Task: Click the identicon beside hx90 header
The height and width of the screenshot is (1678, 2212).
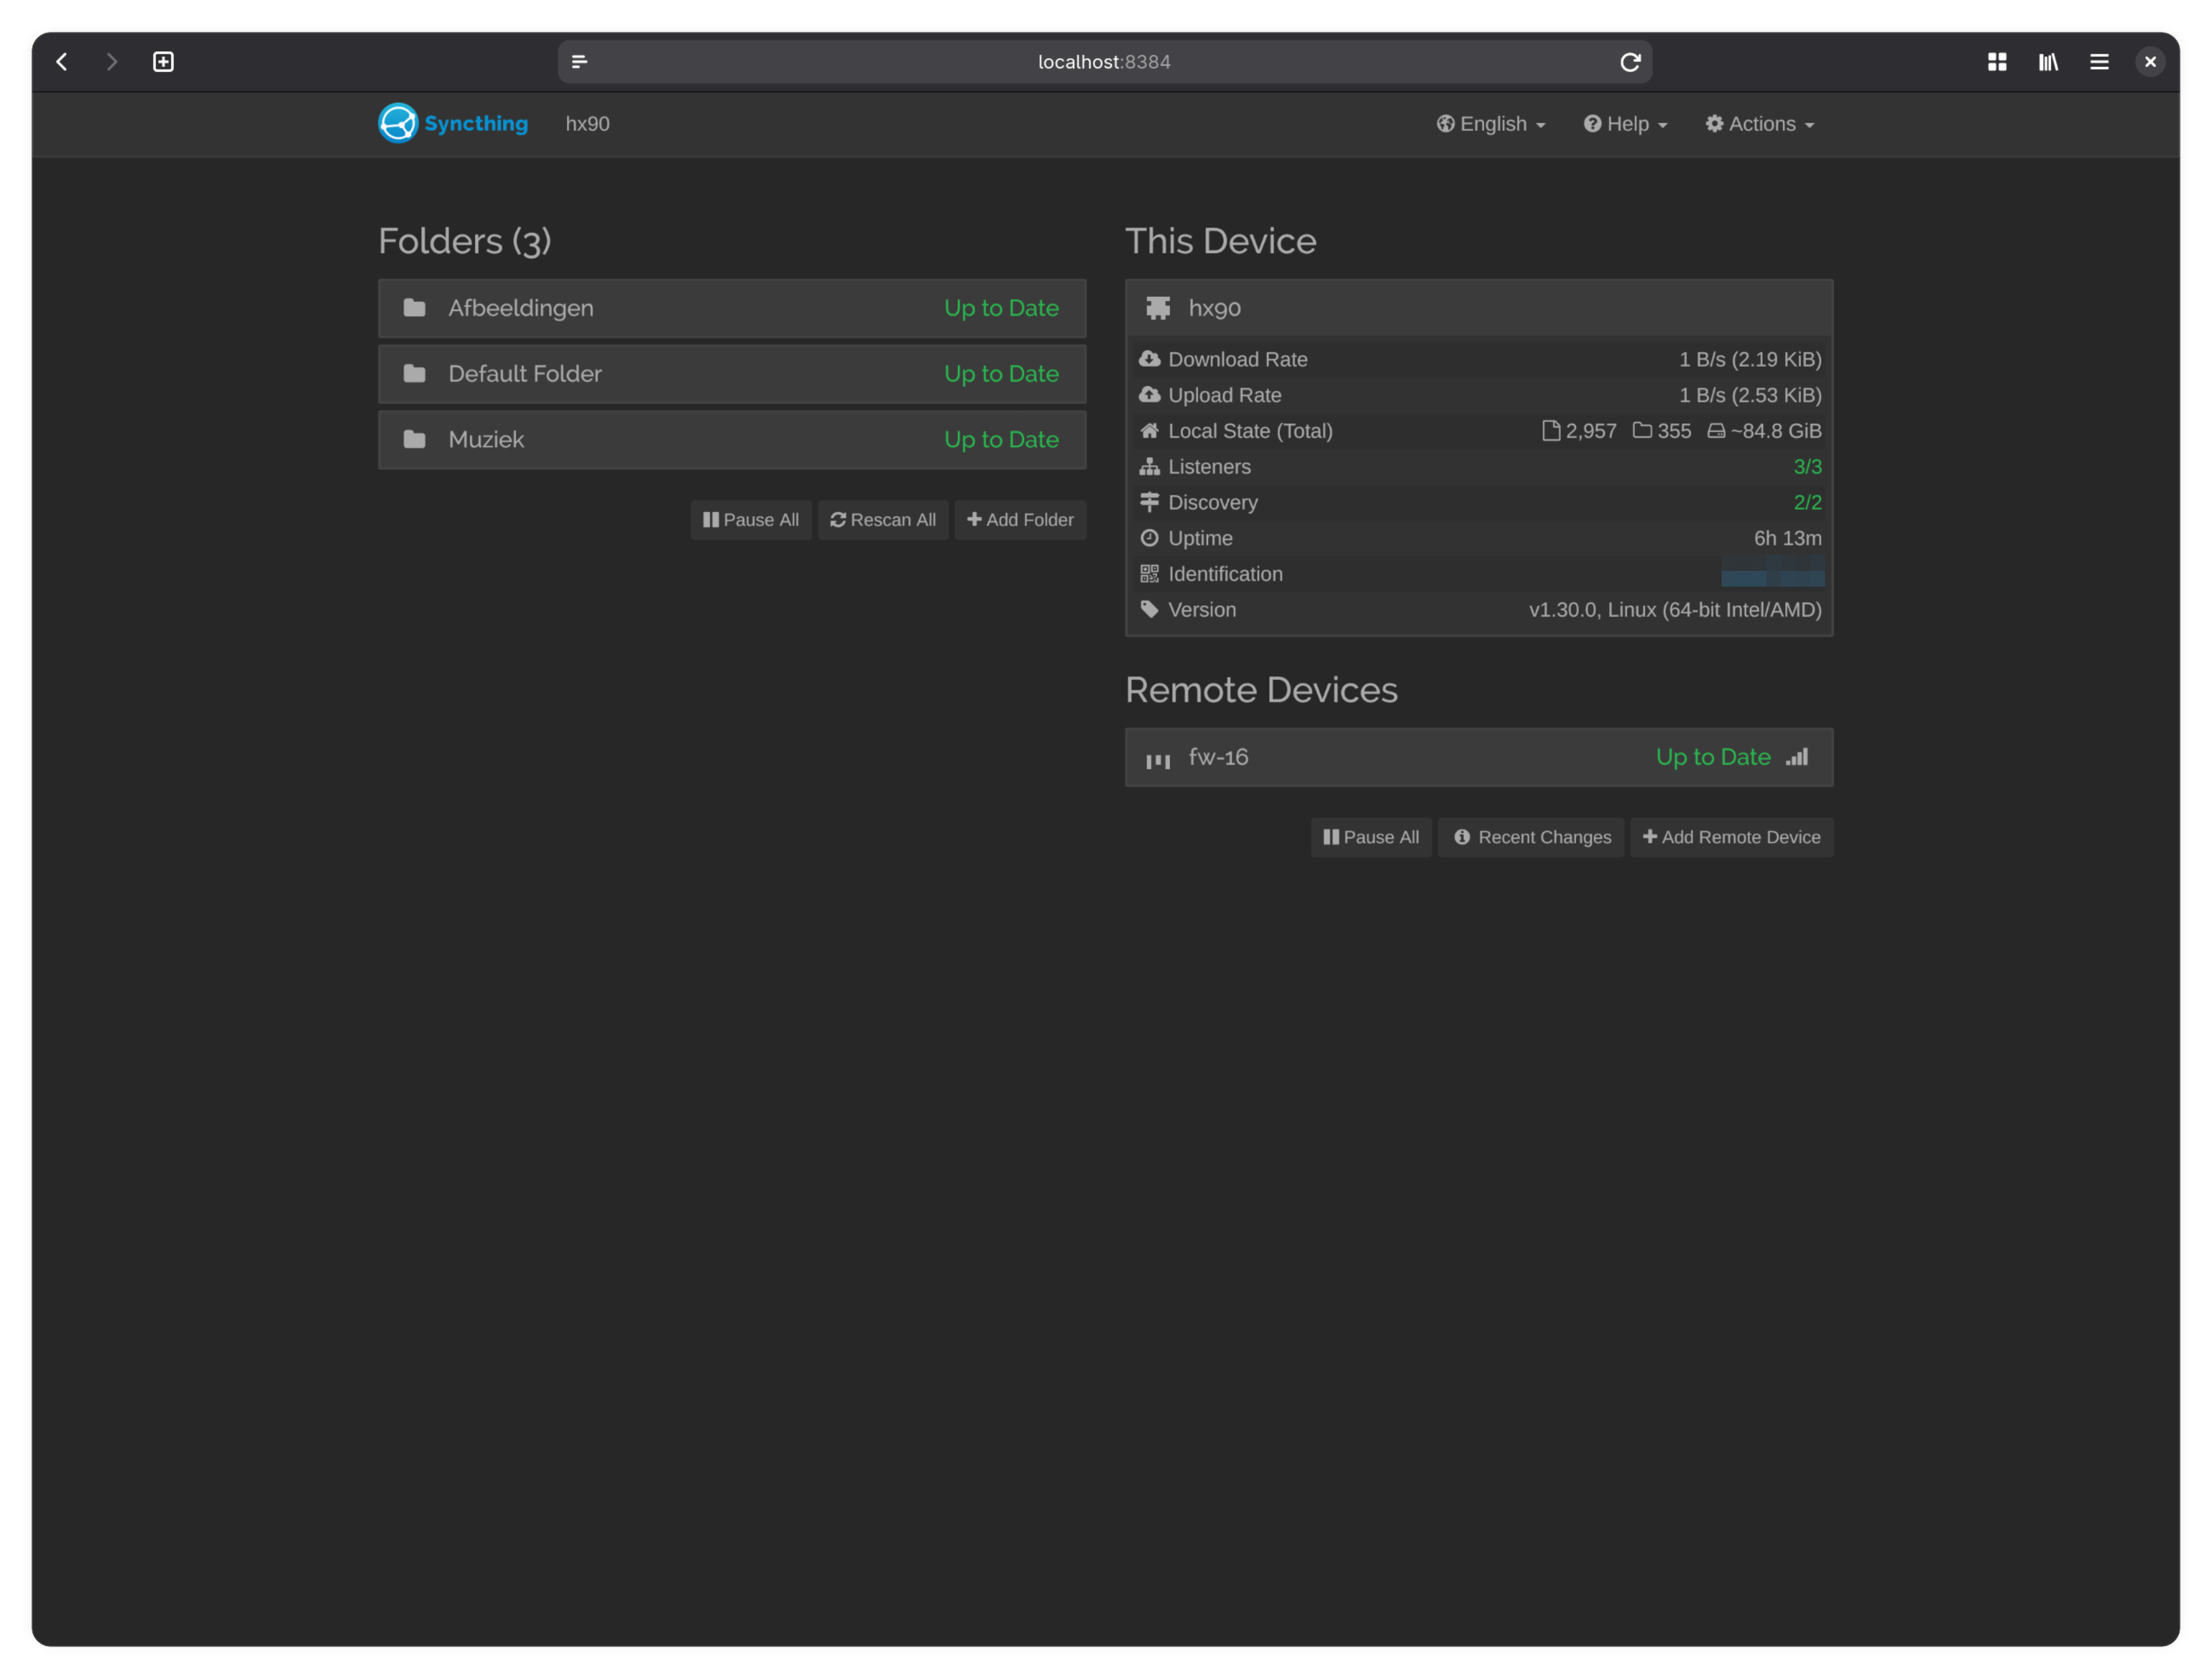Action: click(x=1158, y=308)
